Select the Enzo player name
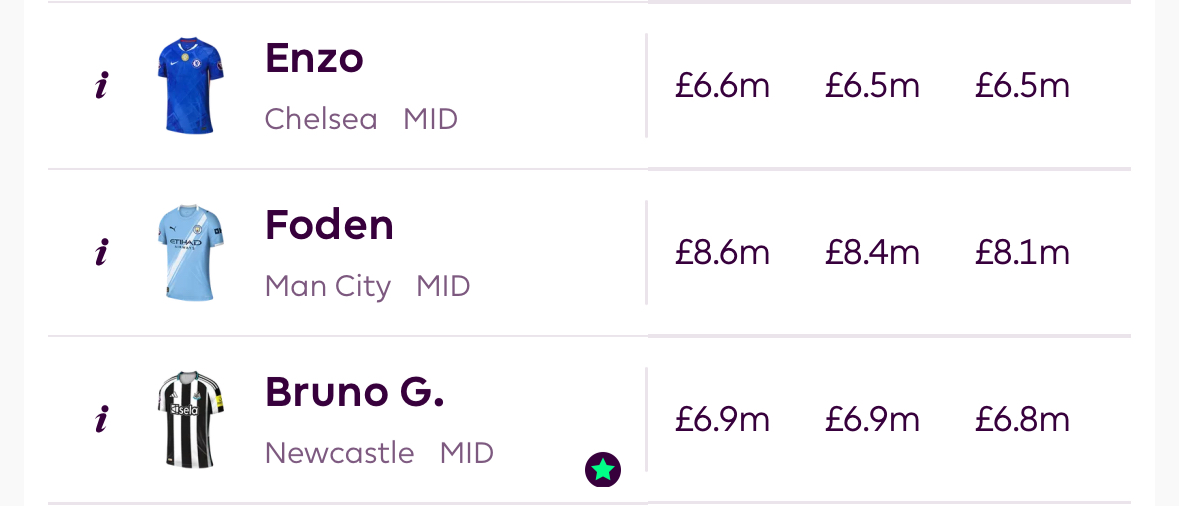Image resolution: width=1179 pixels, height=506 pixels. point(314,59)
